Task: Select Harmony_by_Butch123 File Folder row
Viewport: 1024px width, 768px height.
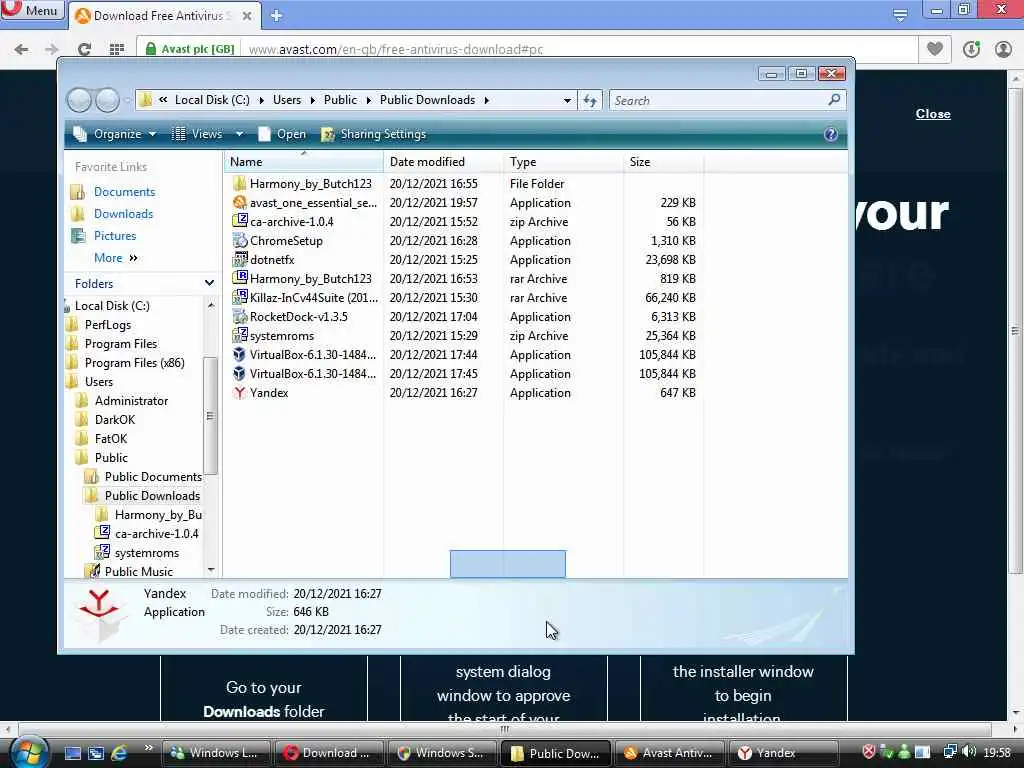Action: tap(464, 184)
